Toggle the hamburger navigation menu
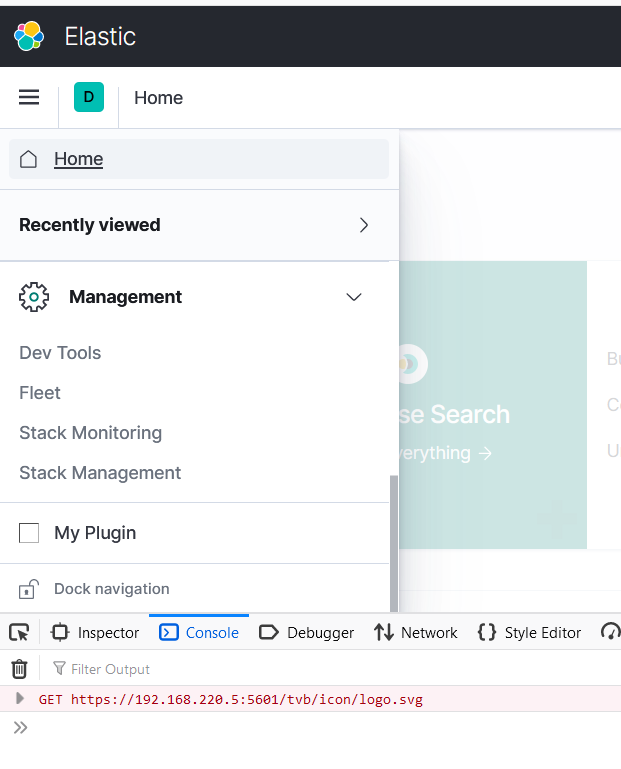 click(29, 97)
